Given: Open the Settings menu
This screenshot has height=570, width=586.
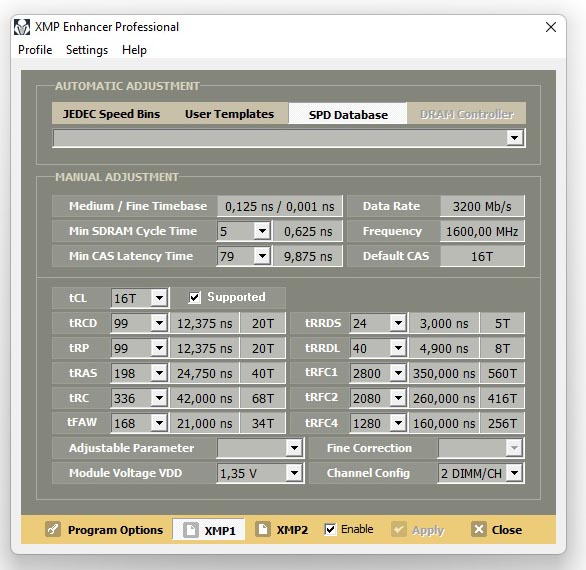Looking at the screenshot, I should pos(87,50).
